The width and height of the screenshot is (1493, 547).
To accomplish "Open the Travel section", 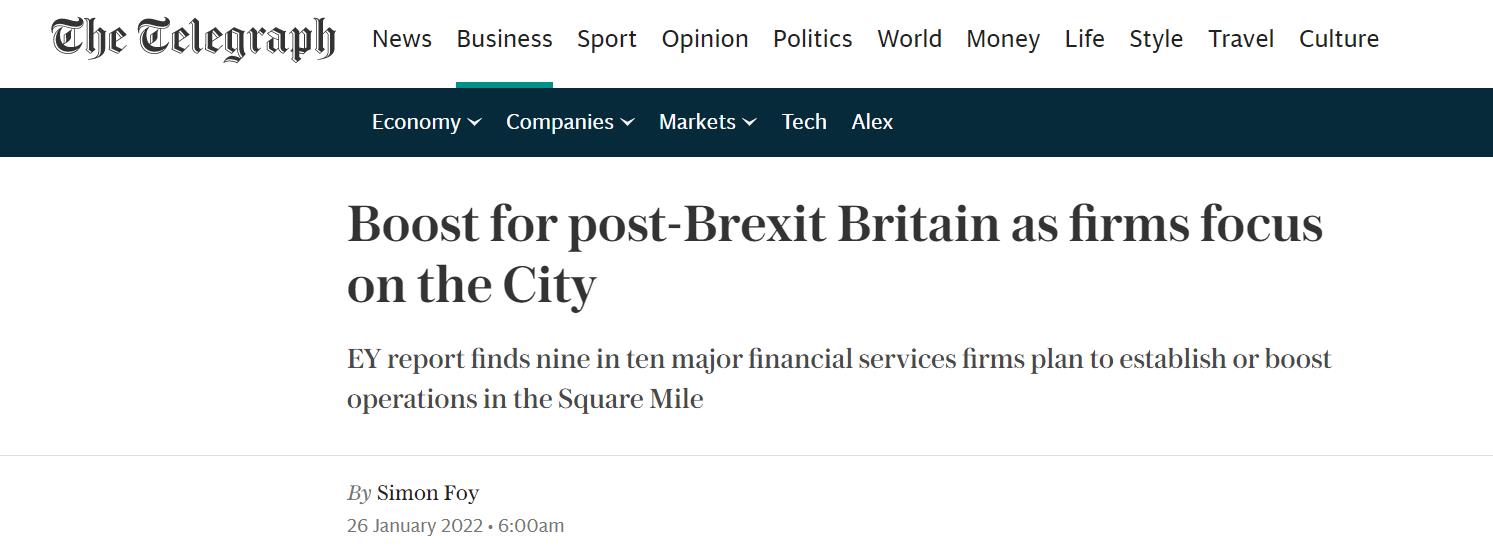I will tap(1241, 39).
